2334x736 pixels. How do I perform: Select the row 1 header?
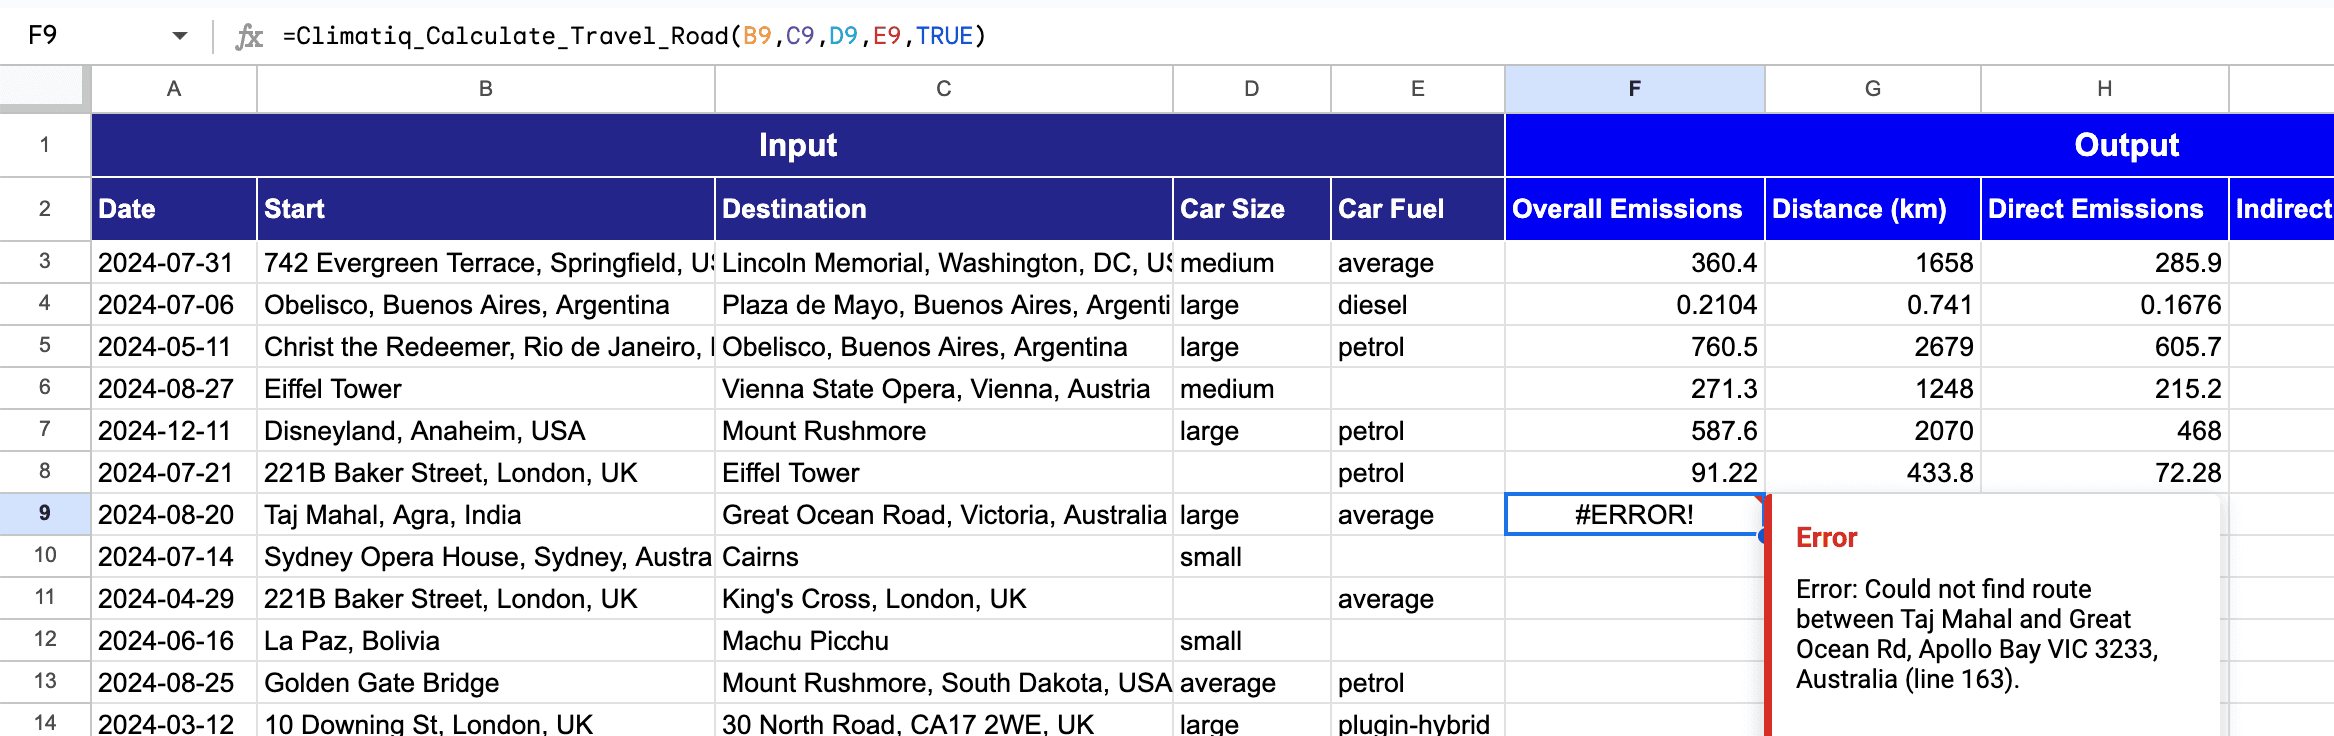coord(44,145)
